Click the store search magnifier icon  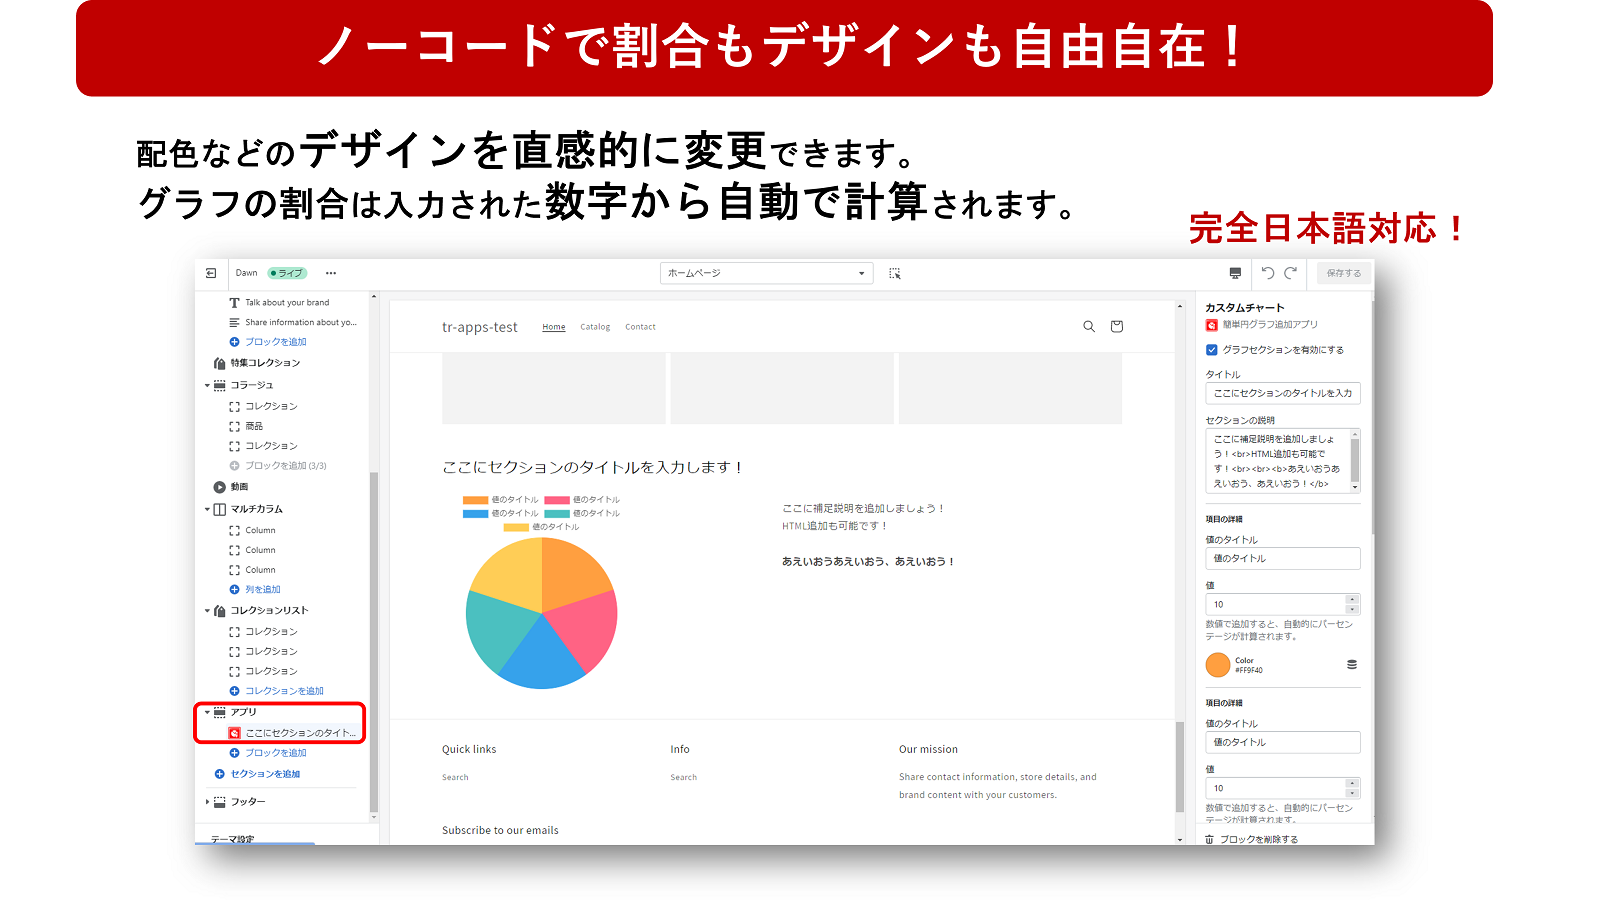[1089, 326]
